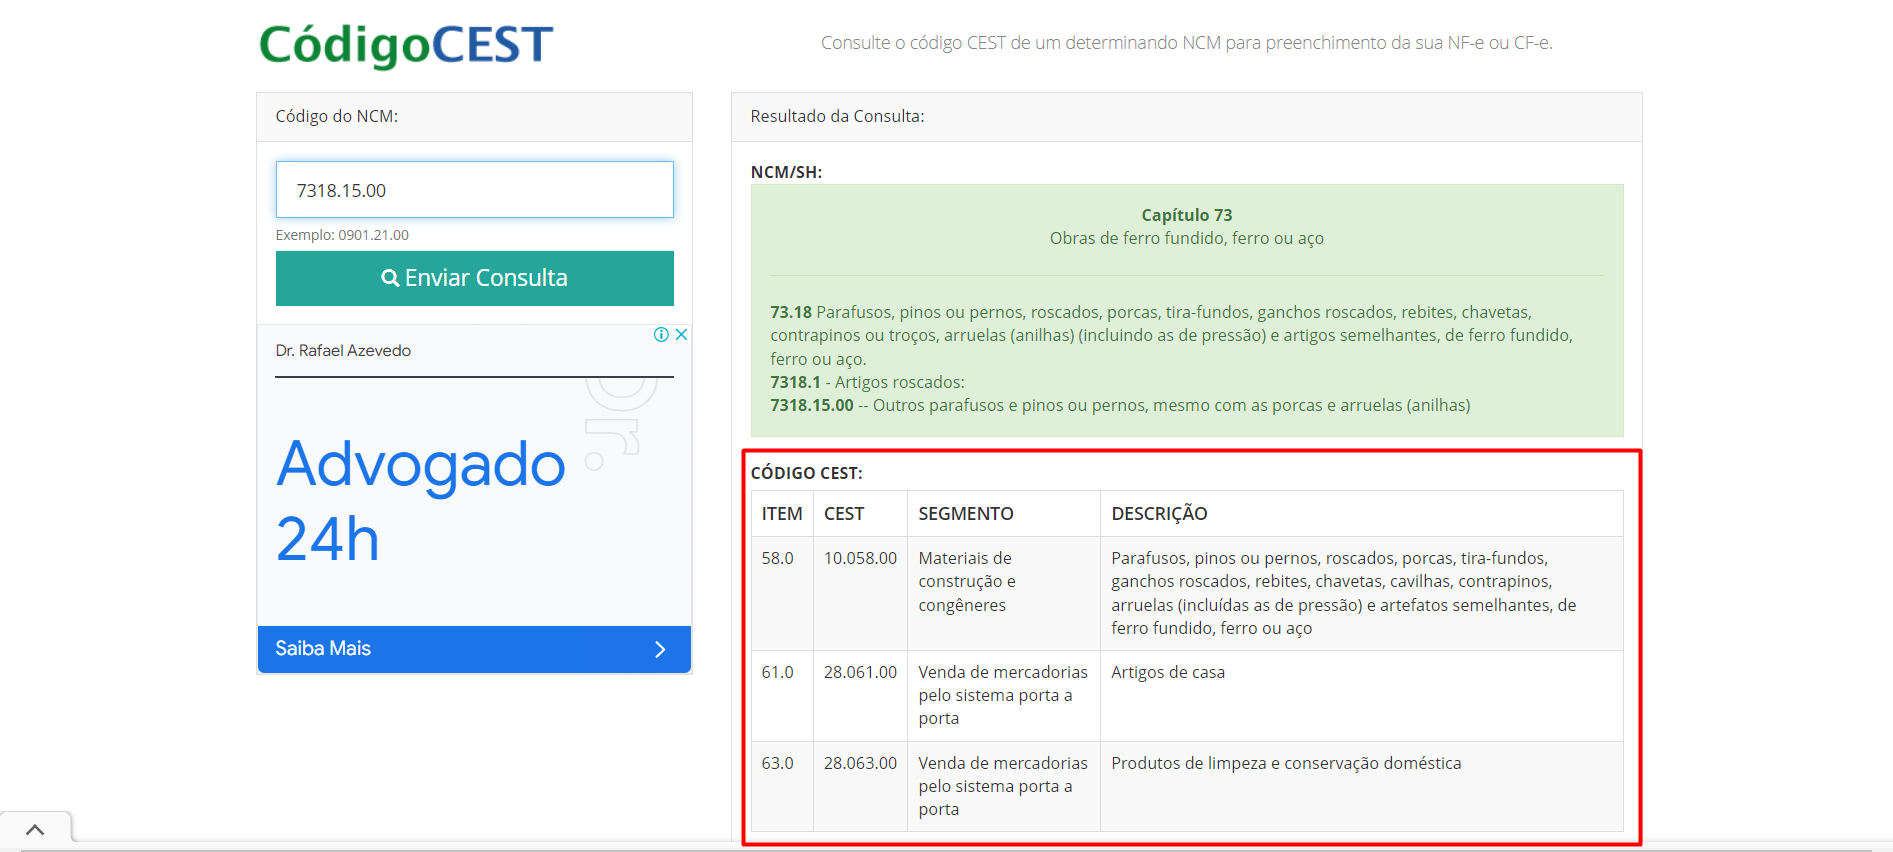Click the ITEM column header
This screenshot has height=852, width=1893.
pos(782,514)
